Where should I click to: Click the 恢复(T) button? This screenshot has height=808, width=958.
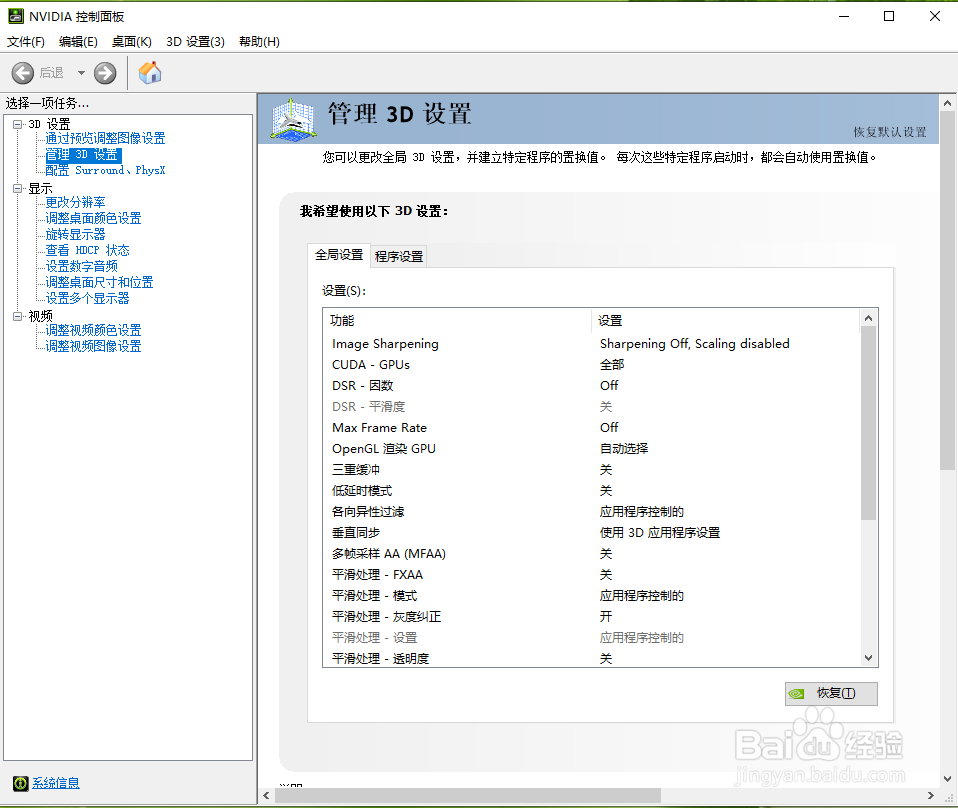(x=831, y=694)
